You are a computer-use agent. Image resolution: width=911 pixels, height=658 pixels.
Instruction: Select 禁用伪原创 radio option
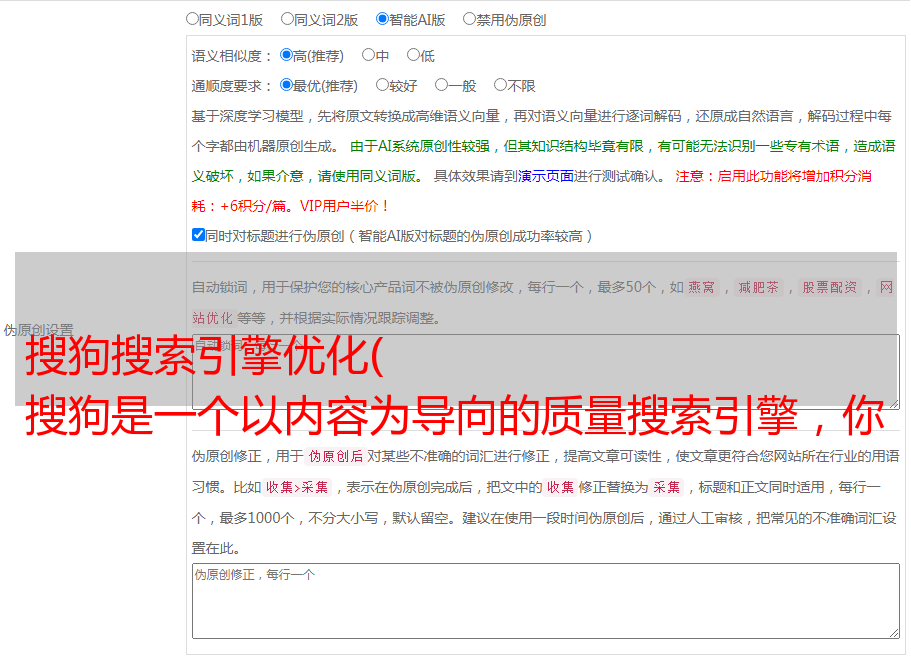tap(469, 19)
